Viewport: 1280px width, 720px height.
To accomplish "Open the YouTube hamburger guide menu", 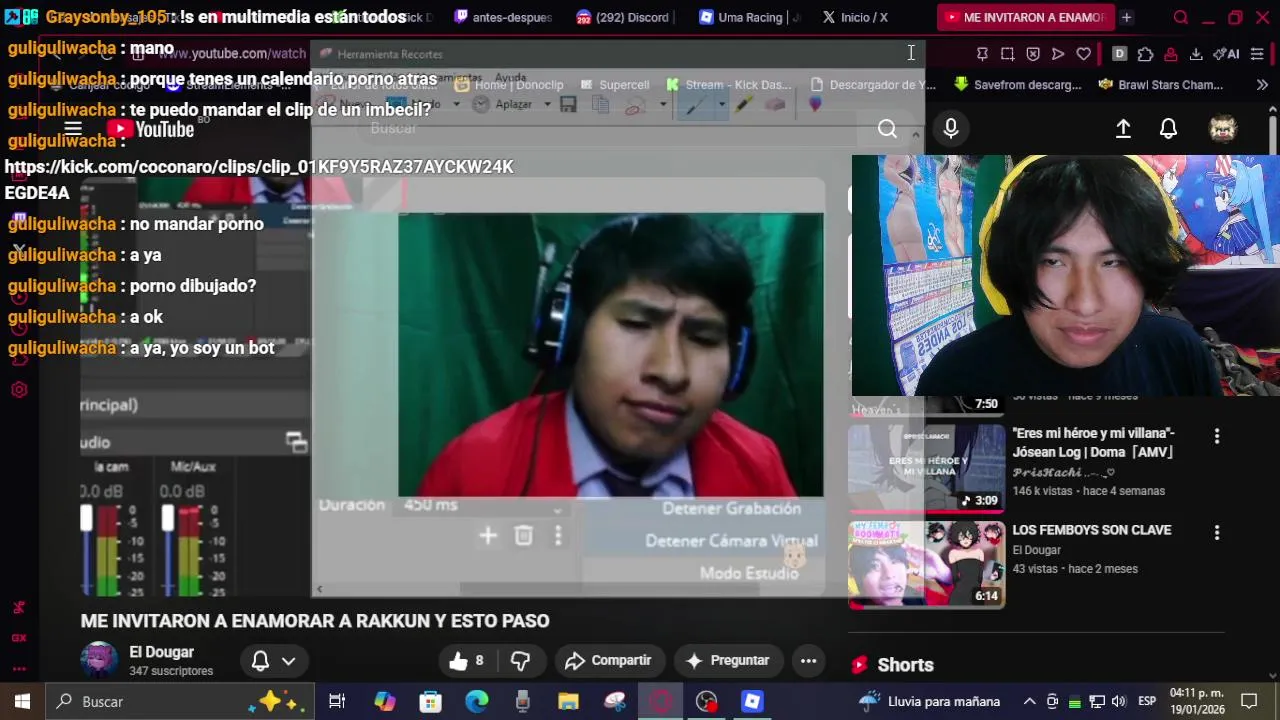I will pyautogui.click(x=73, y=128).
